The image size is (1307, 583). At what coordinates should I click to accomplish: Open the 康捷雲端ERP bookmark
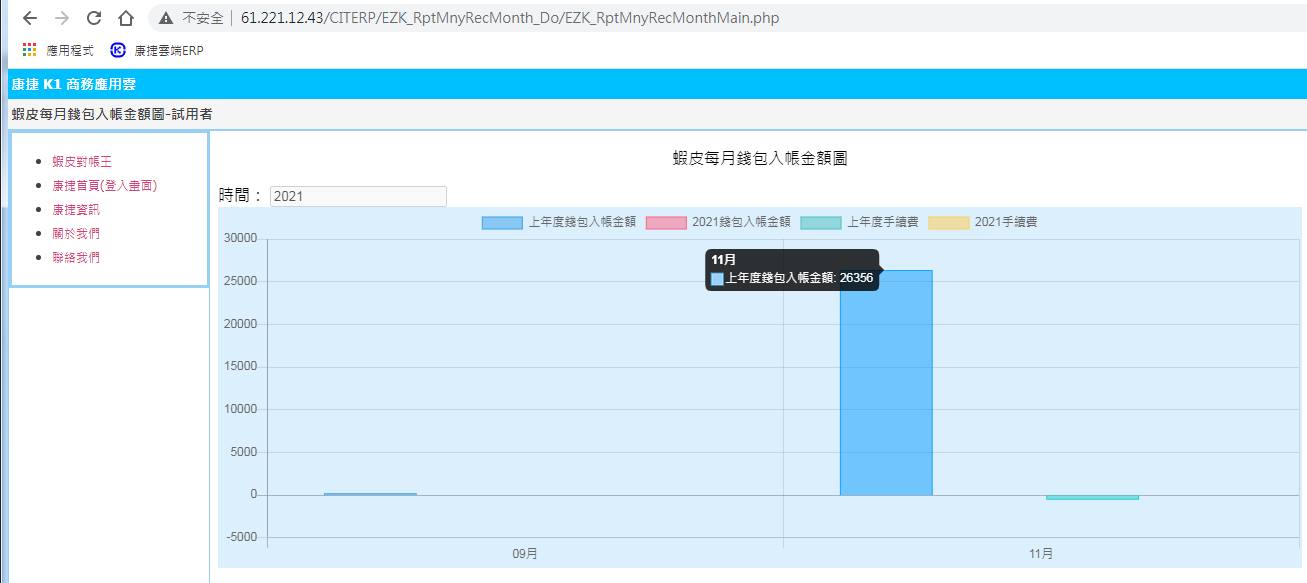pyautogui.click(x=157, y=50)
